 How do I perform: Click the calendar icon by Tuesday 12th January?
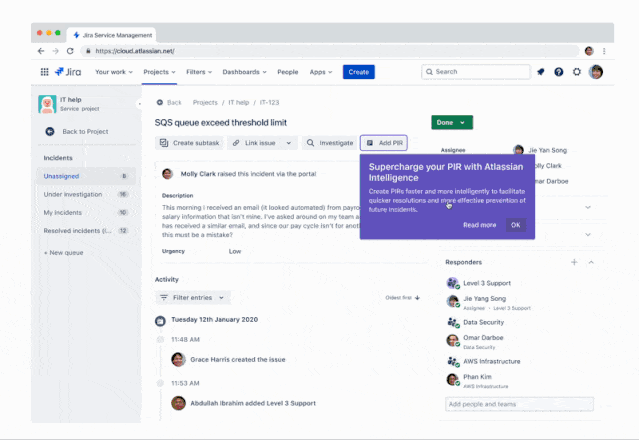[x=160, y=321]
